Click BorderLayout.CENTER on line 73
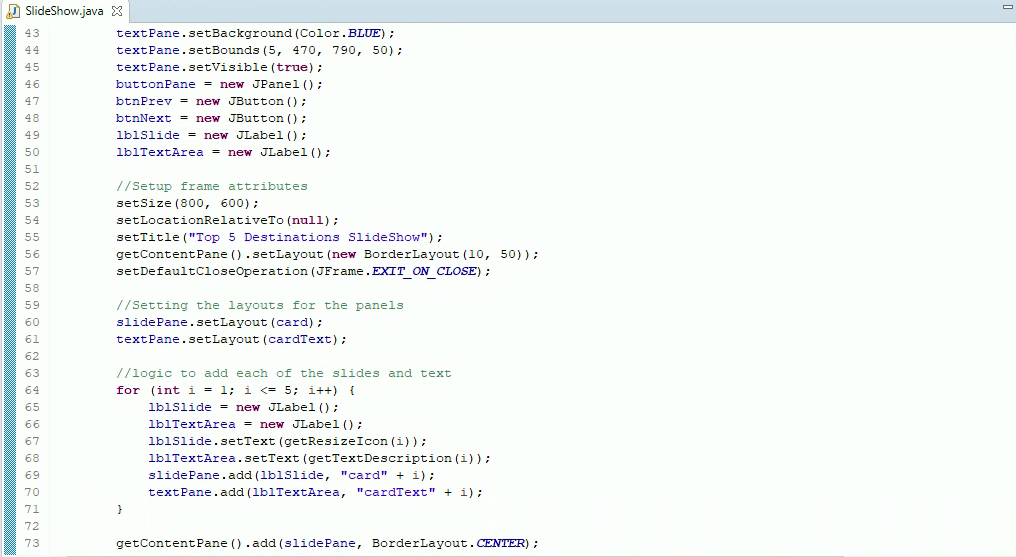 (448, 543)
